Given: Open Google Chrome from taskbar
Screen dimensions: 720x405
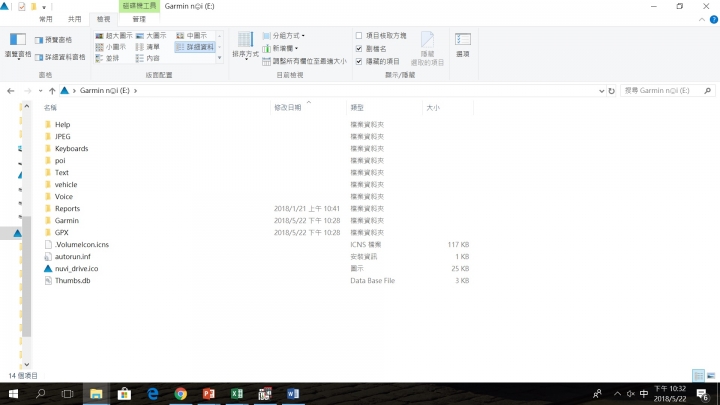Looking at the screenshot, I should 181,394.
